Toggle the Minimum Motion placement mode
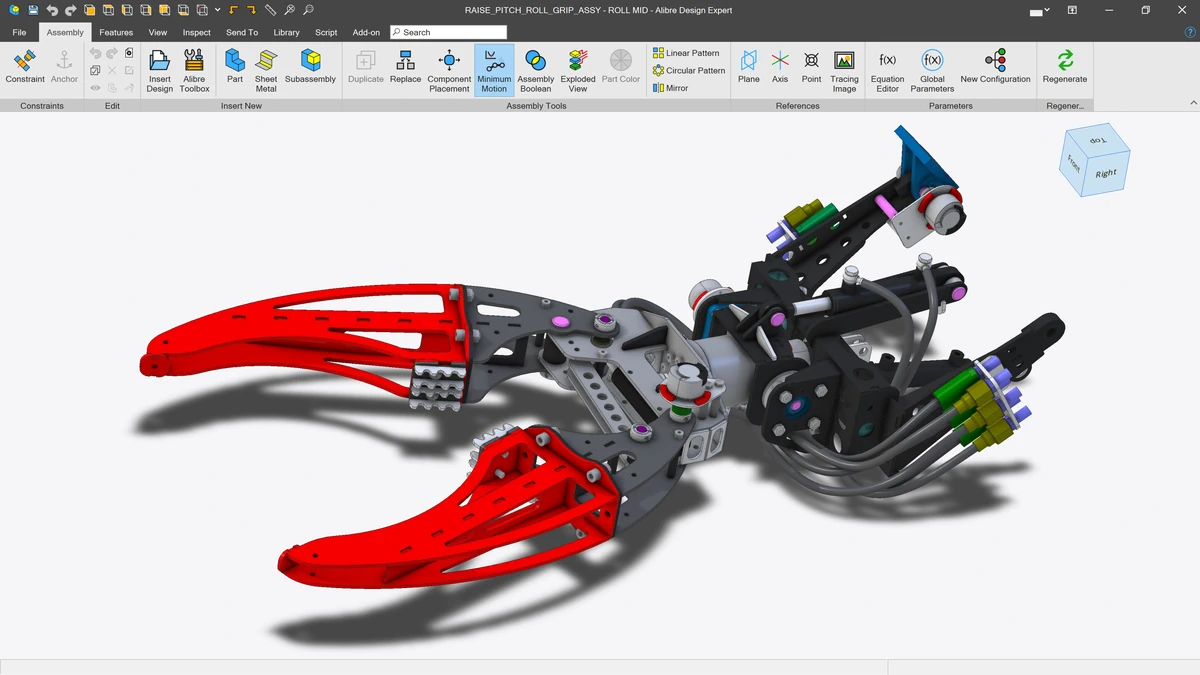Screen dimensions: 1200x675 (493, 68)
